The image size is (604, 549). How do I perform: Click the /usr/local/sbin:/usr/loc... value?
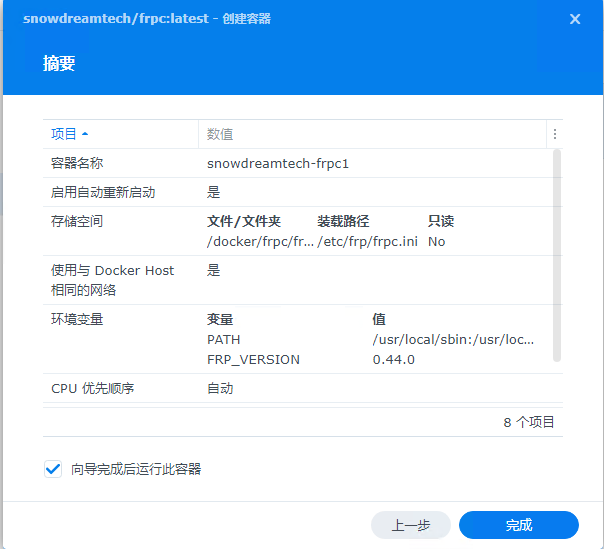453,339
